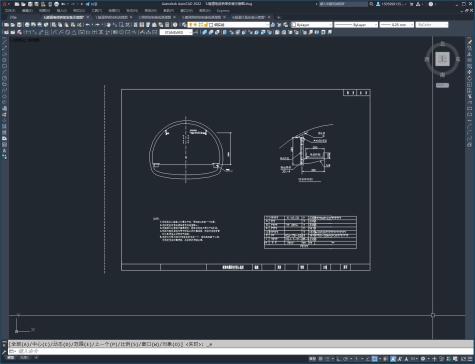475x364 pixels.
Task: Click the command line customize wrench icon
Action: (4, 351)
